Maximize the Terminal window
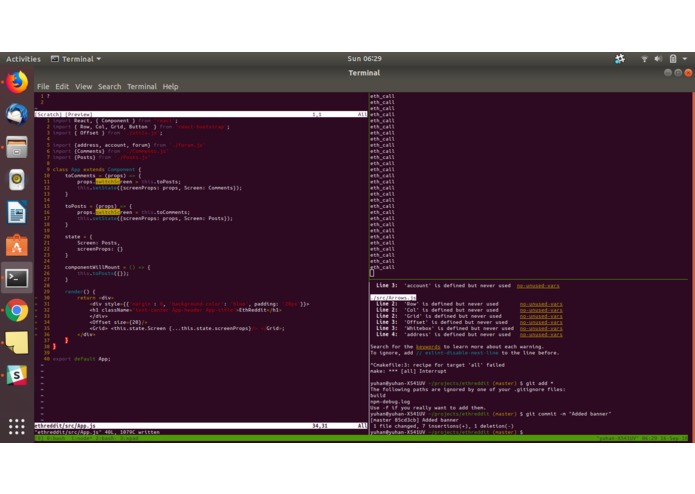This screenshot has width=695, height=494. tap(678, 73)
